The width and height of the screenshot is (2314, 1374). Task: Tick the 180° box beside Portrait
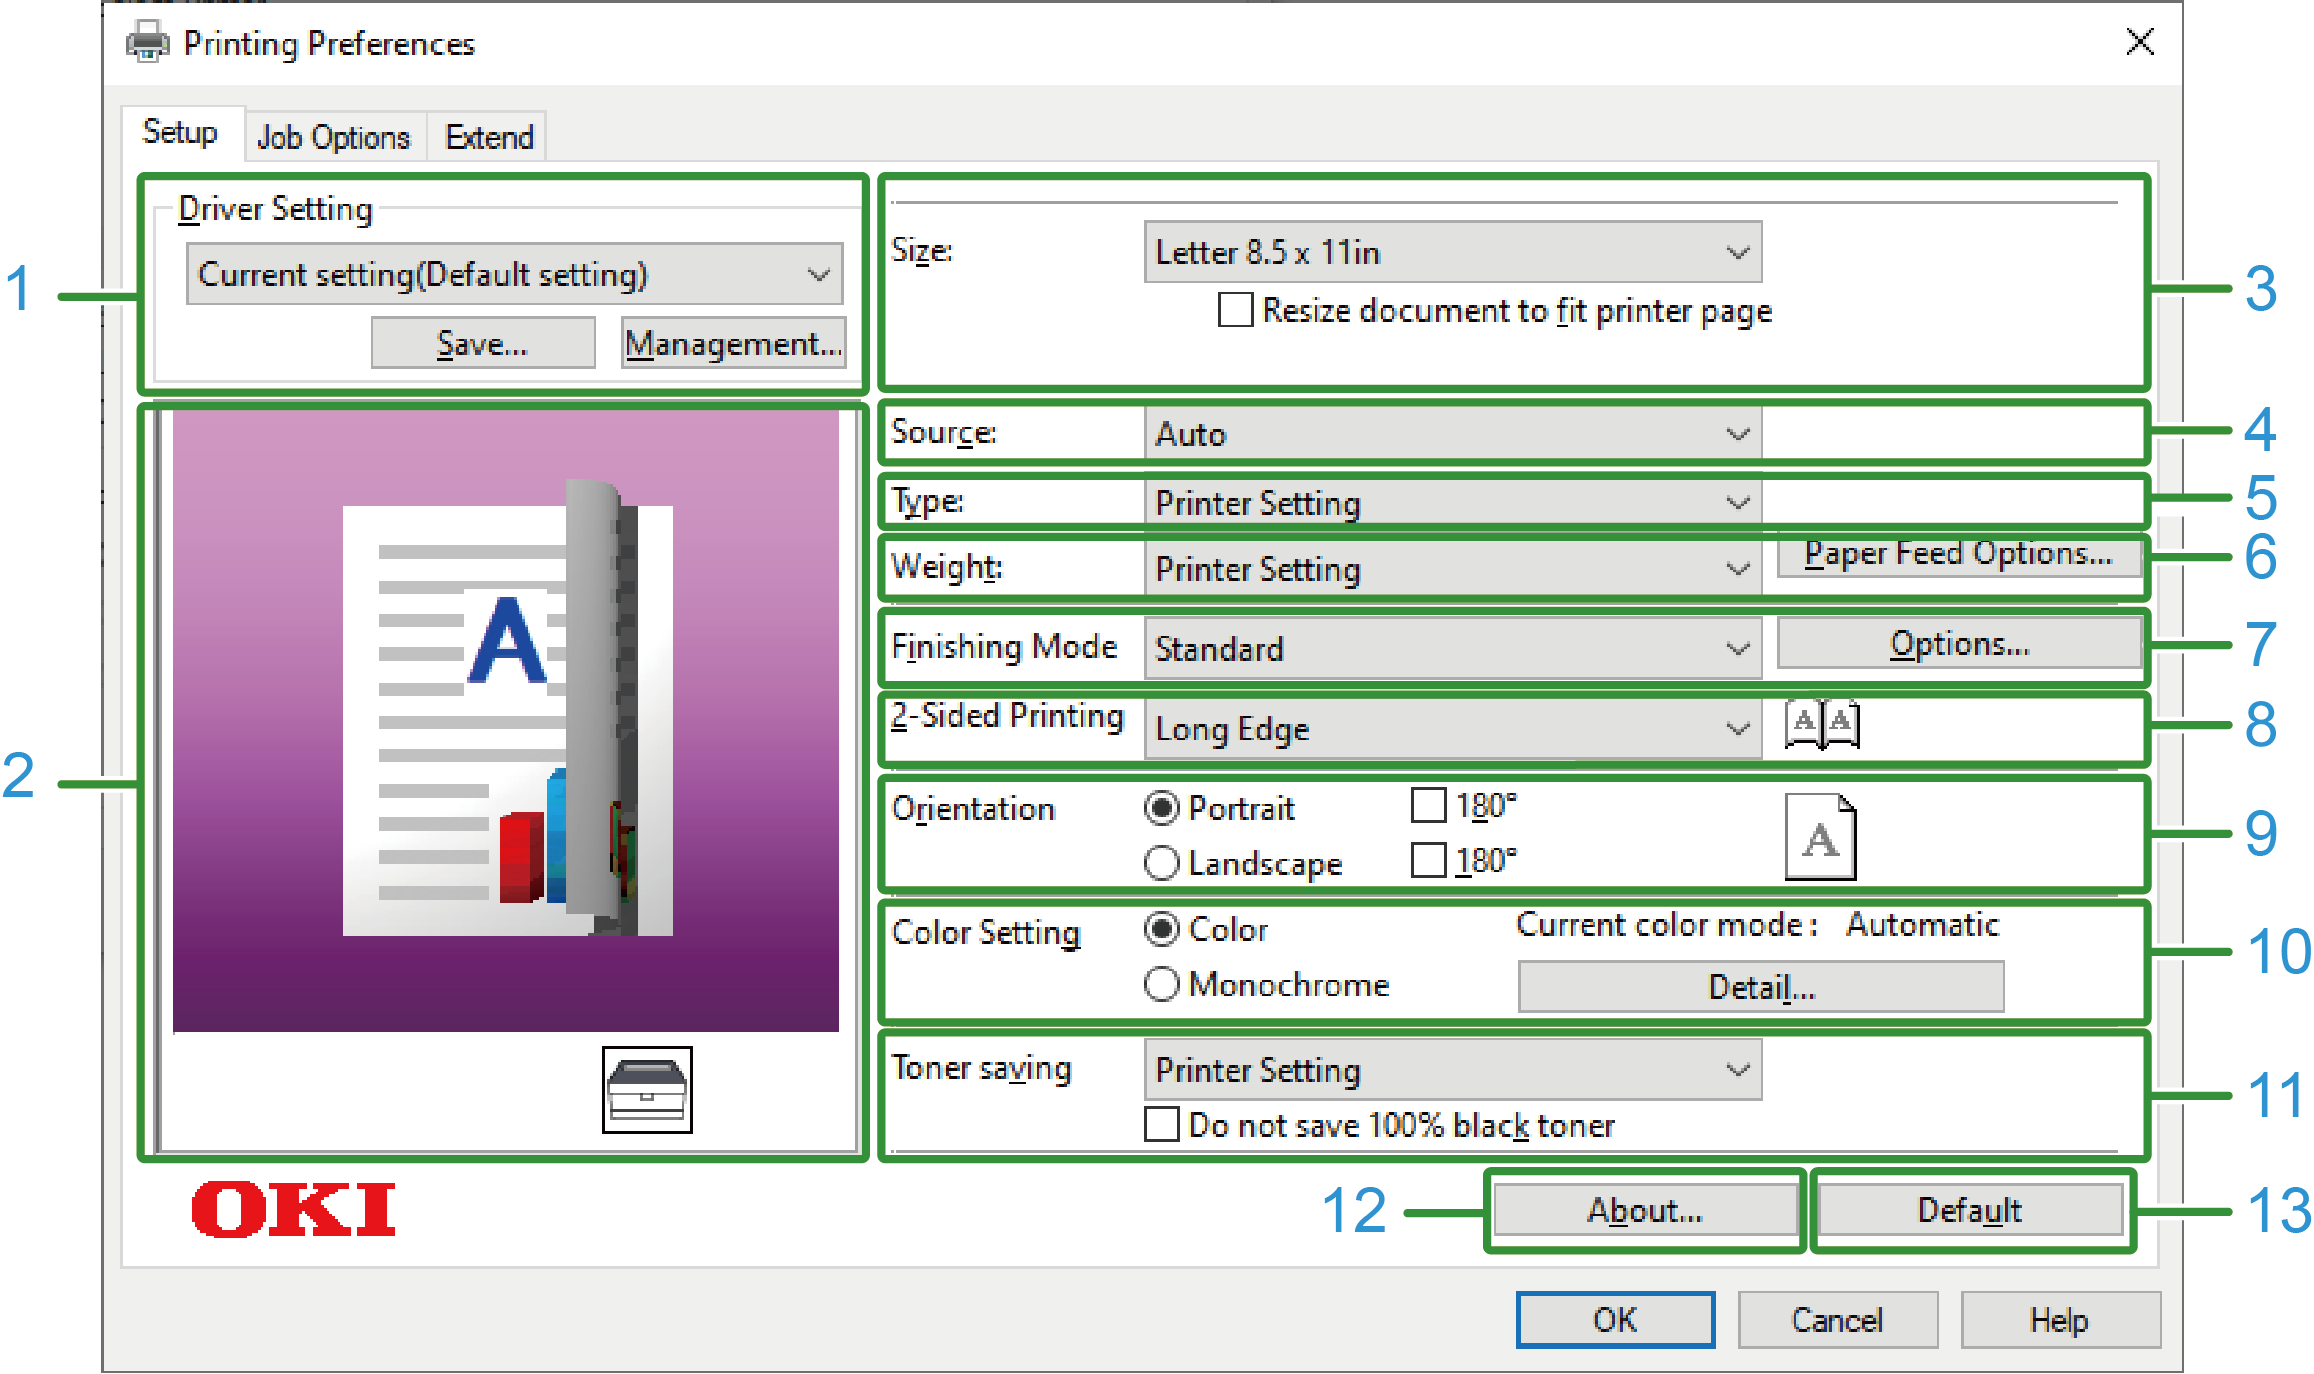1427,805
